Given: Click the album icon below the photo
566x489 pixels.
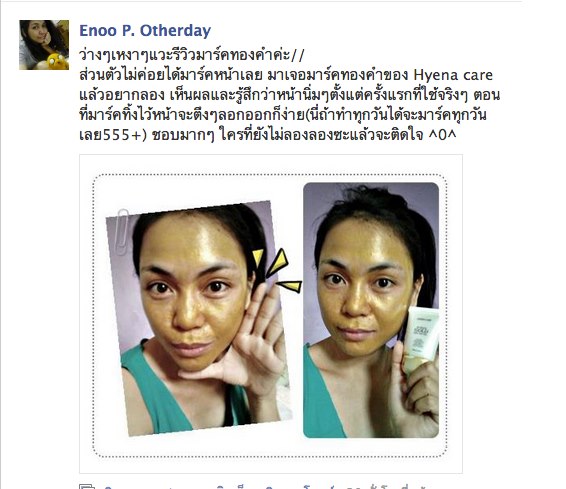Looking at the screenshot, I should coord(87,486).
